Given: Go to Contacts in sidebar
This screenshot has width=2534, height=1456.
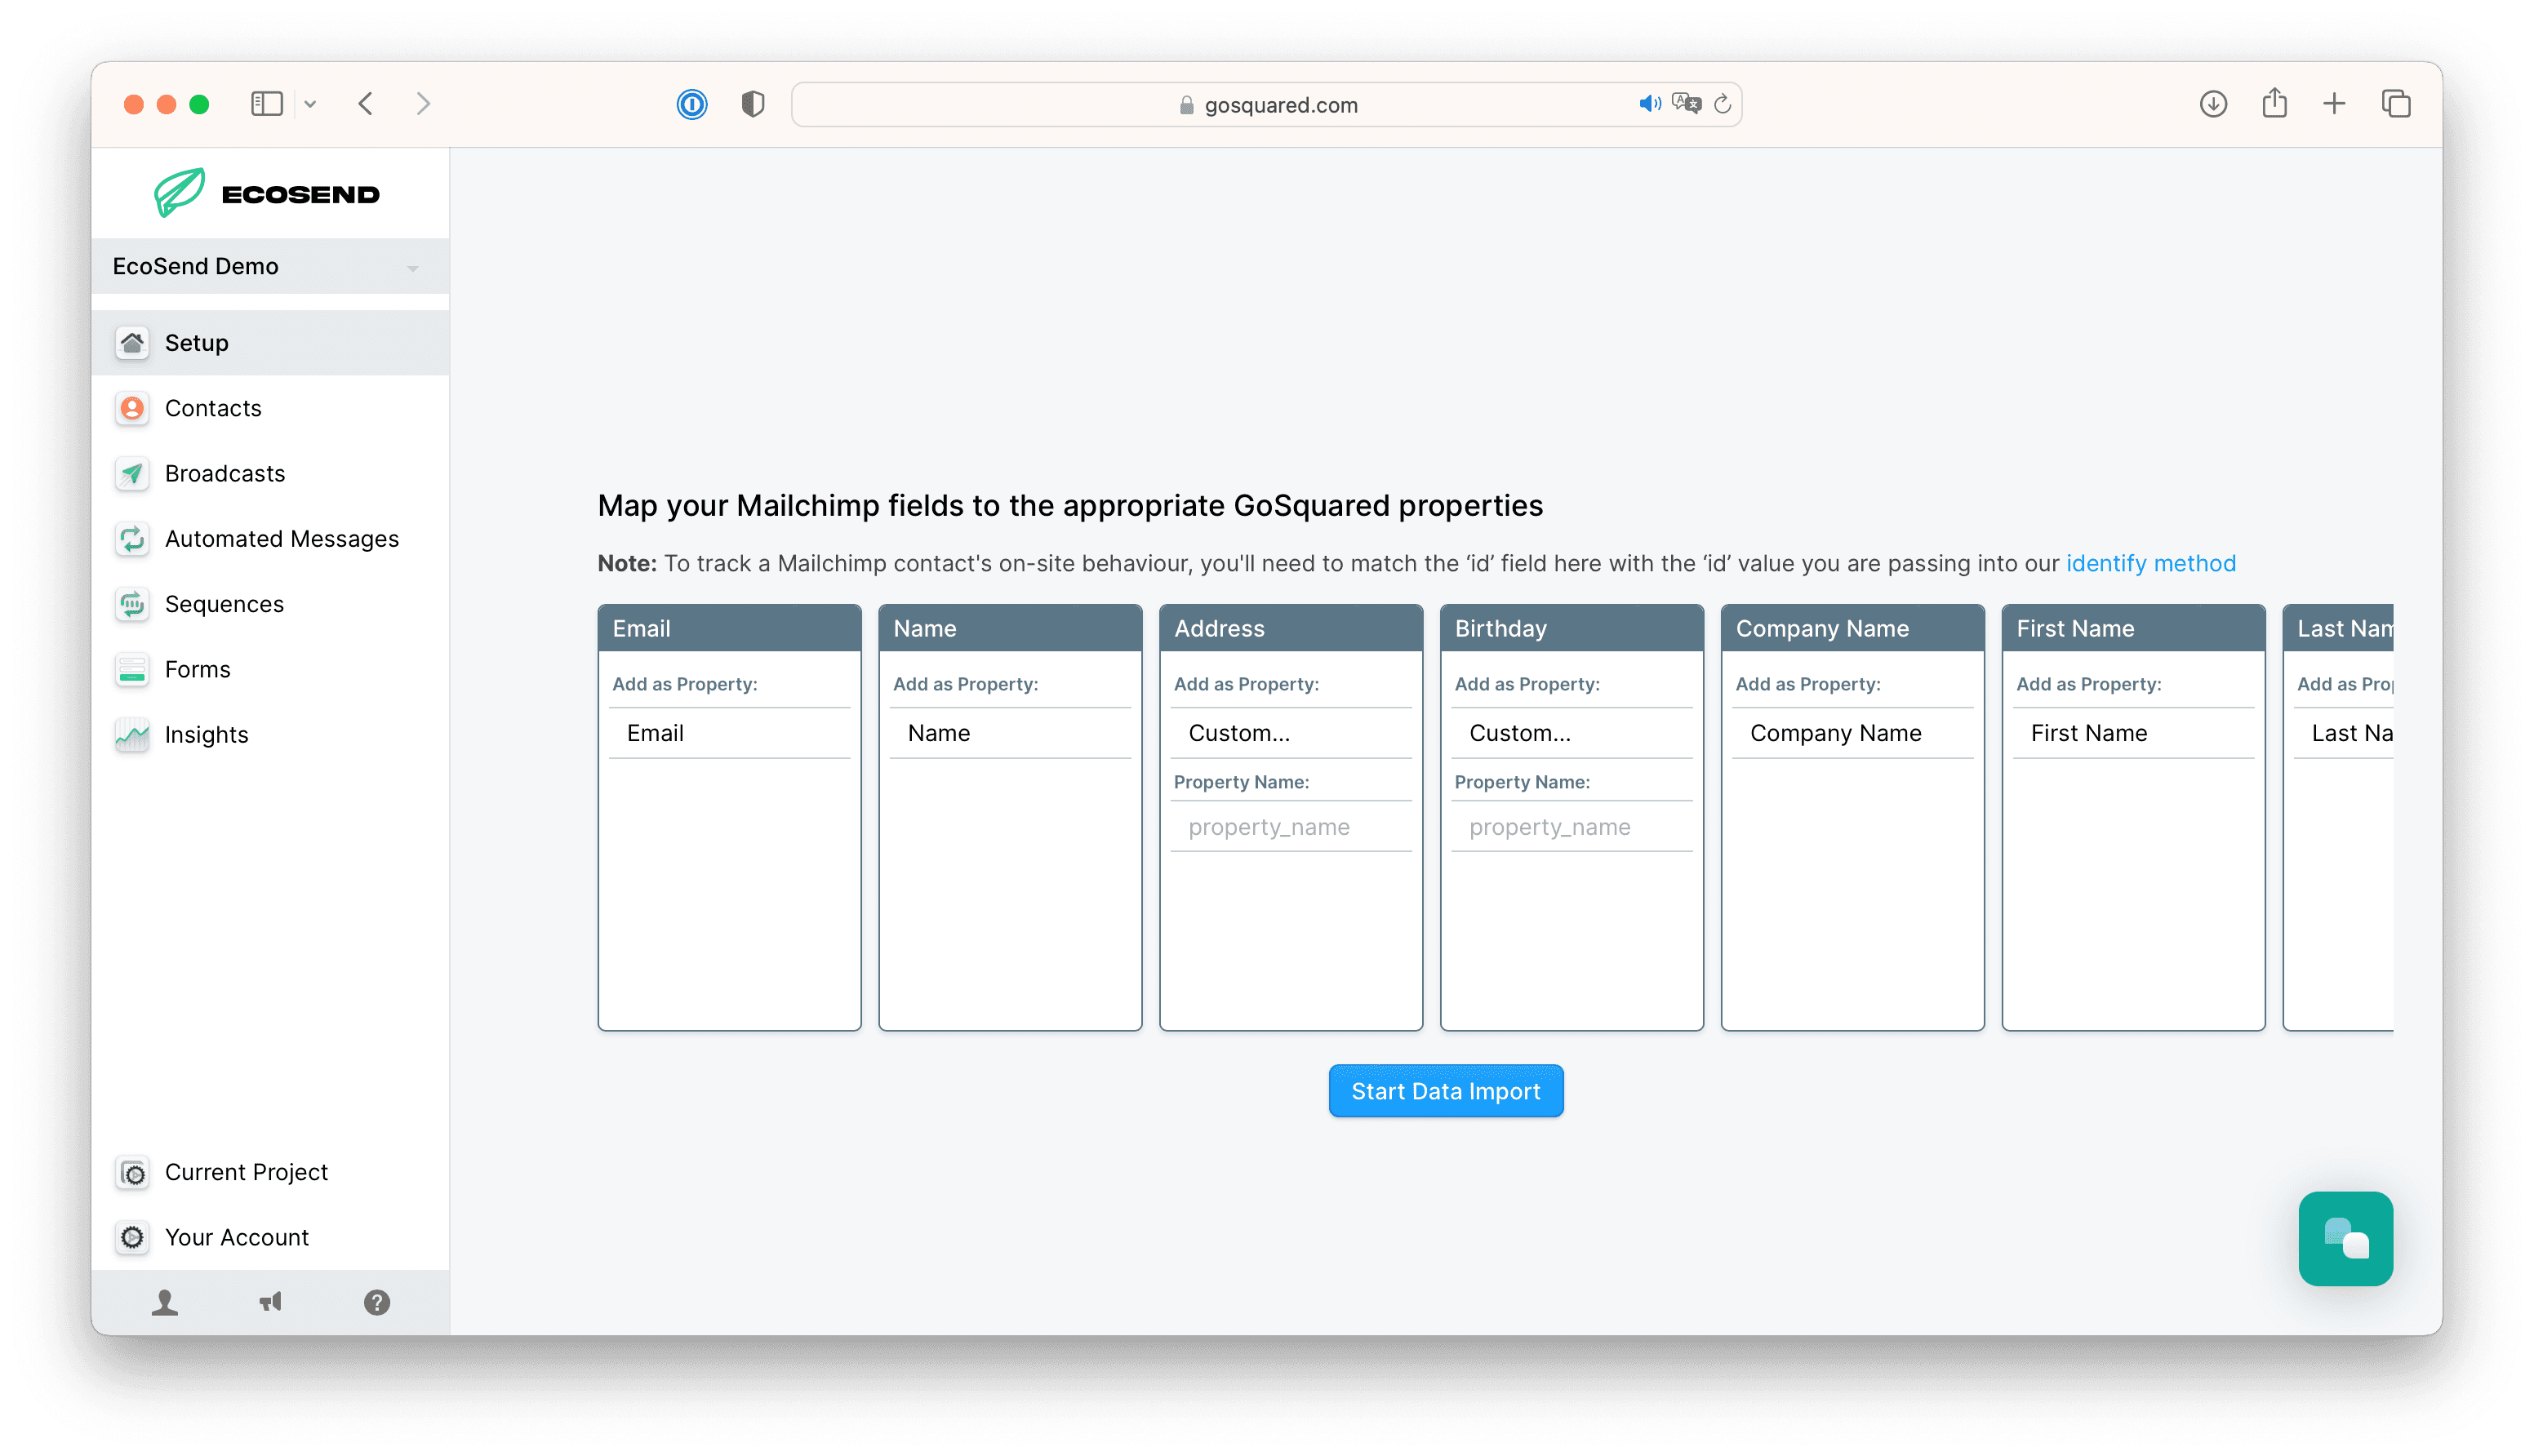Looking at the screenshot, I should [x=270, y=408].
